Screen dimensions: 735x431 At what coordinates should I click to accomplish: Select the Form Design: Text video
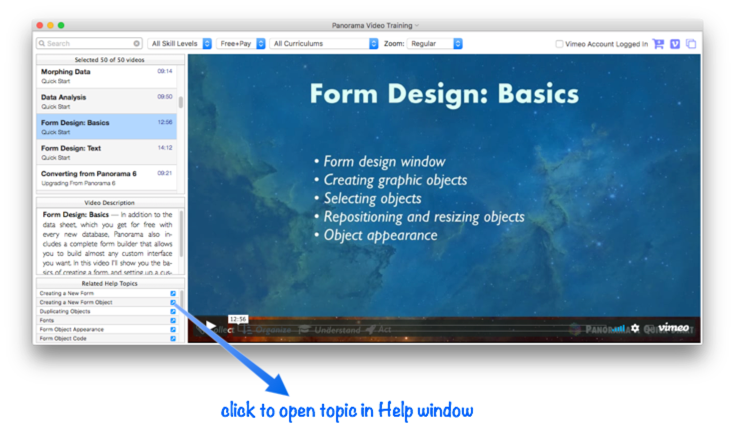click(107, 152)
